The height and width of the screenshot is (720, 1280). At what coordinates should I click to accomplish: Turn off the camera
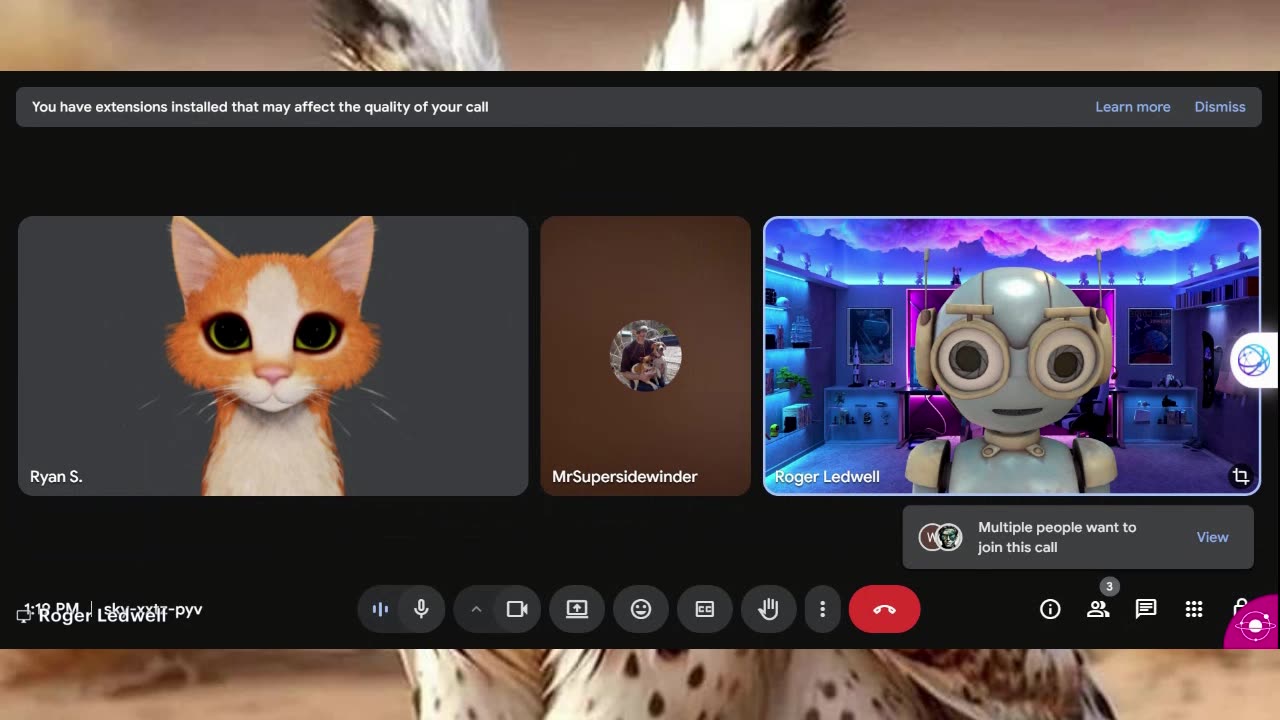517,609
